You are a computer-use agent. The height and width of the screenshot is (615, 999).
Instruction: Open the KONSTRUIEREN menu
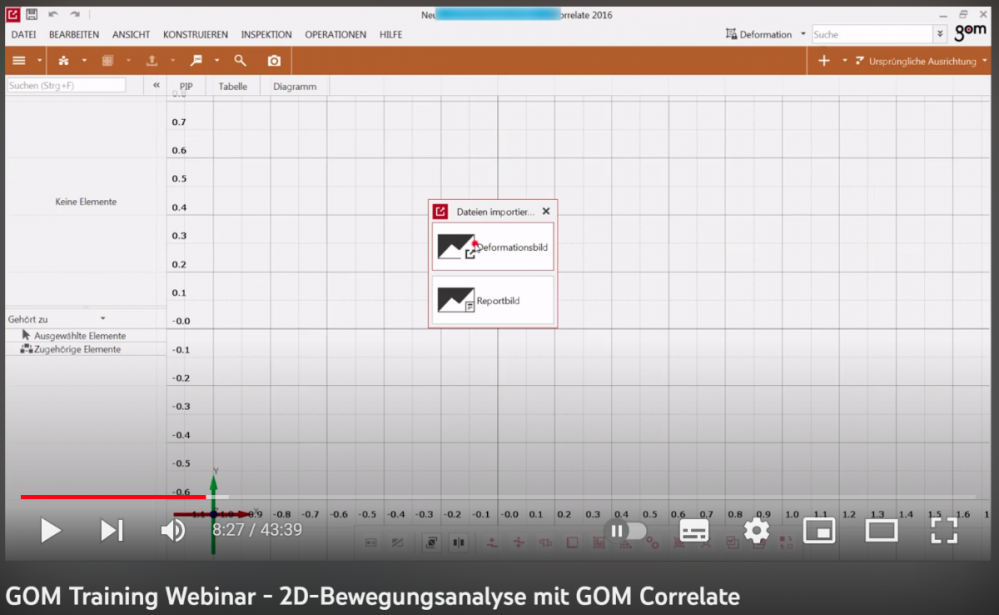click(195, 34)
